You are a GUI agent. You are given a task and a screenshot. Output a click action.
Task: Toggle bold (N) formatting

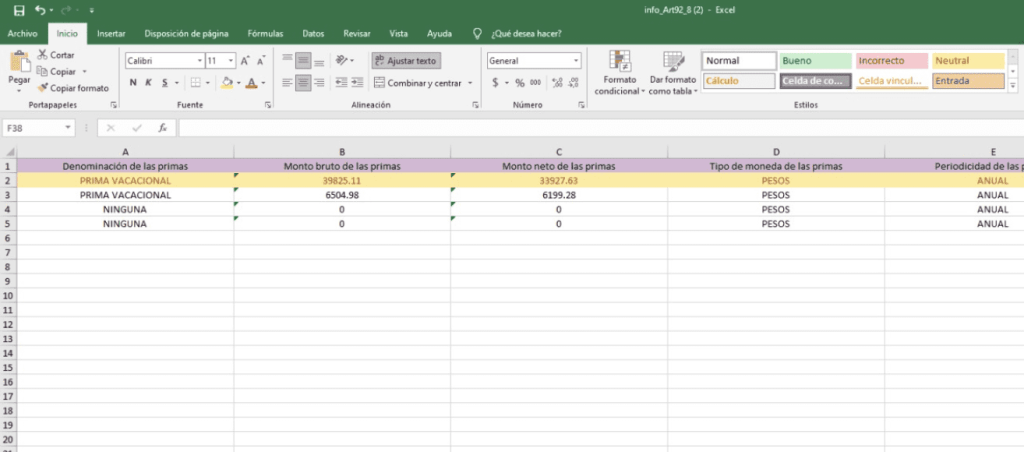[x=132, y=83]
